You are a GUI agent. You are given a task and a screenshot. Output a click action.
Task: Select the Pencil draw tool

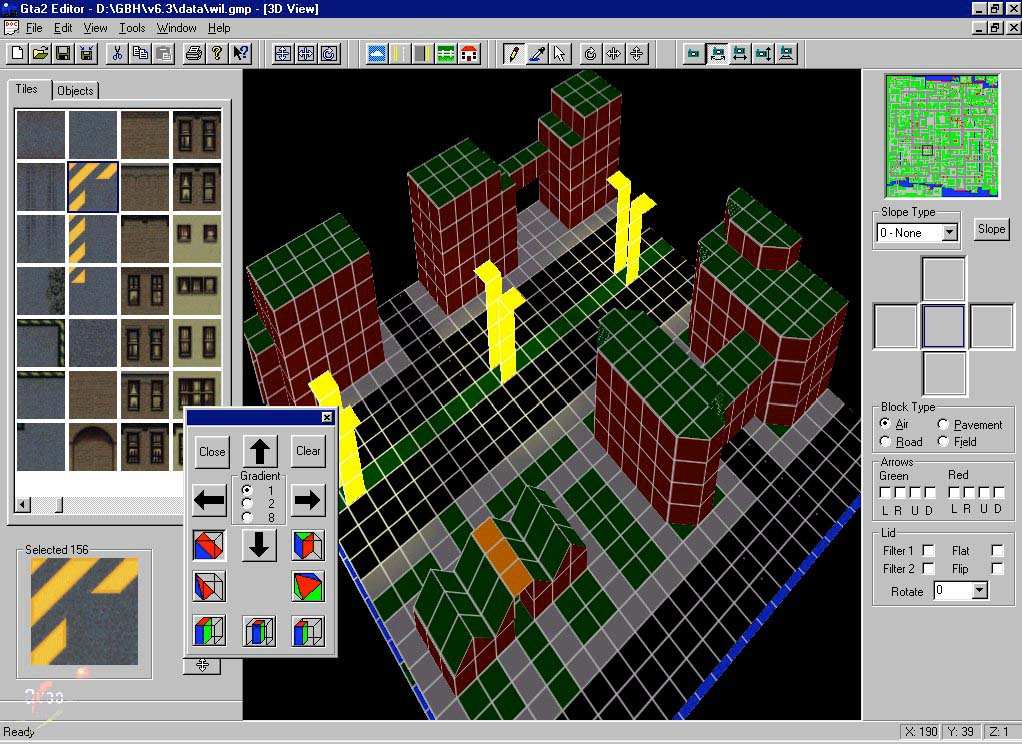point(514,53)
